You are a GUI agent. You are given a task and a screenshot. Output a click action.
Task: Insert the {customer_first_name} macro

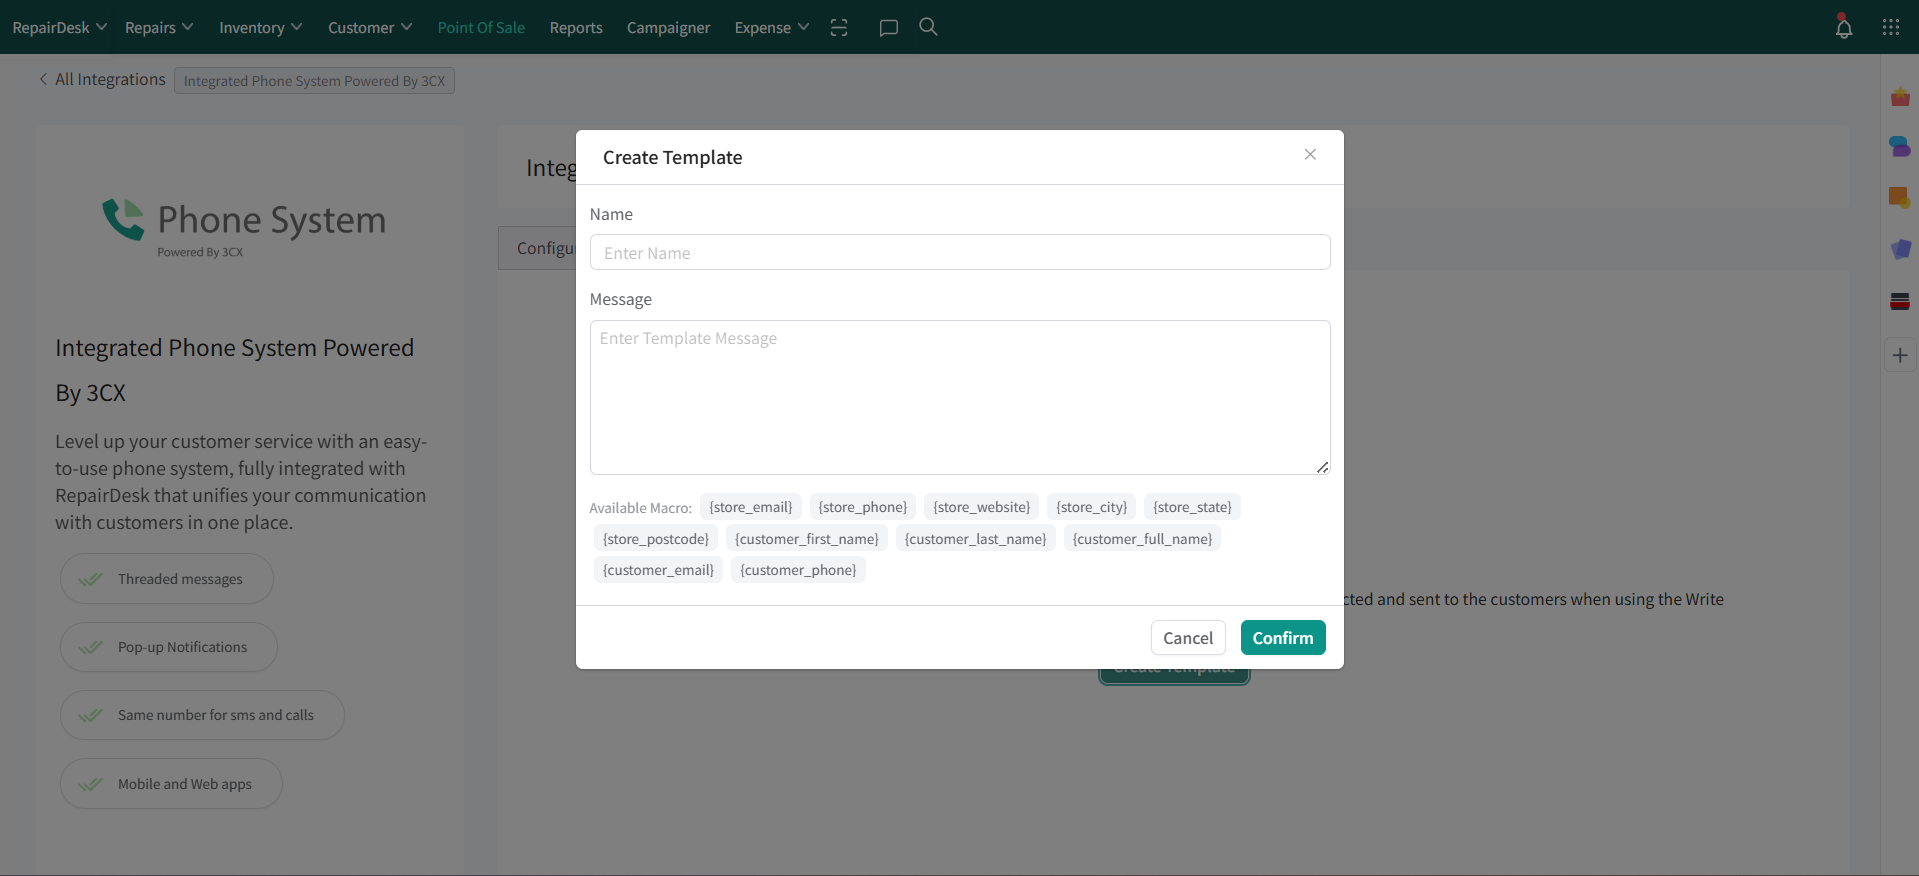[807, 539]
